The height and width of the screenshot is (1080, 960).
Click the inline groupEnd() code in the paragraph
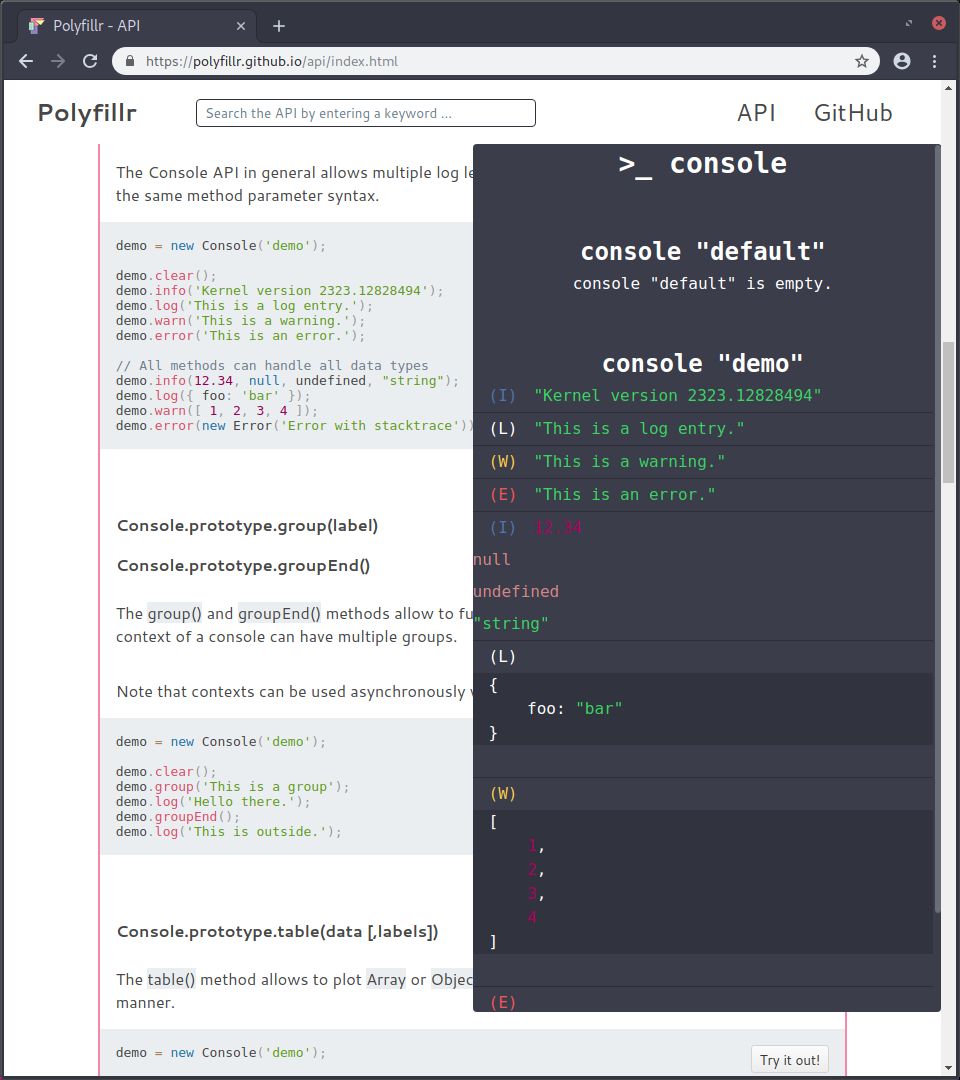pos(280,614)
